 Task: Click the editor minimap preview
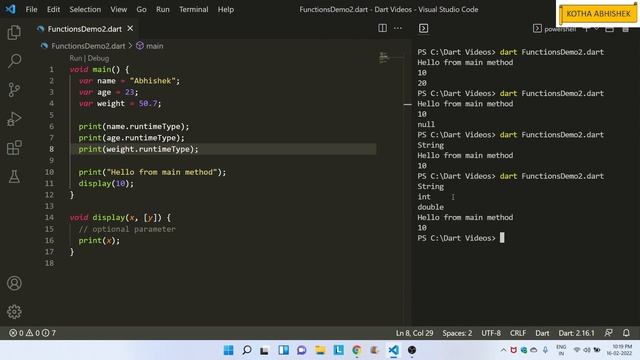pyautogui.click(x=383, y=57)
